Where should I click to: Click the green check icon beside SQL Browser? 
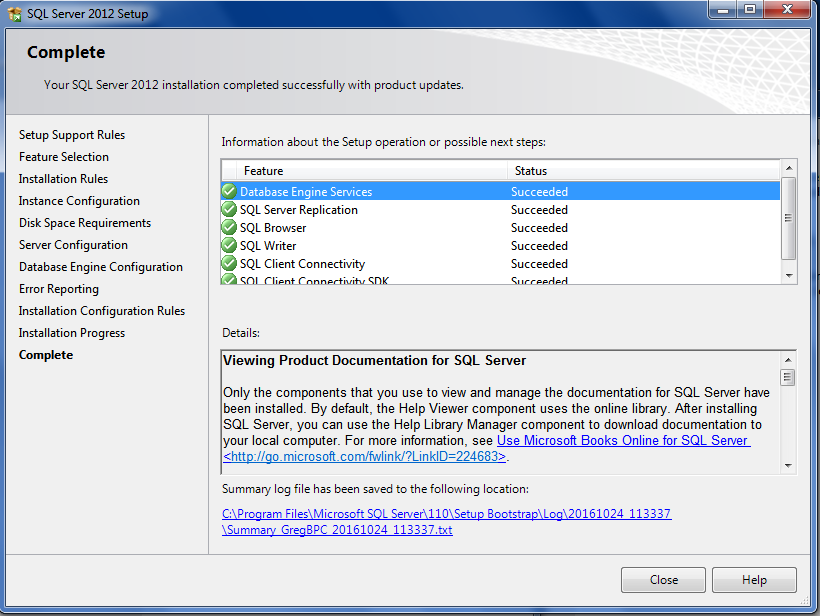click(x=229, y=227)
